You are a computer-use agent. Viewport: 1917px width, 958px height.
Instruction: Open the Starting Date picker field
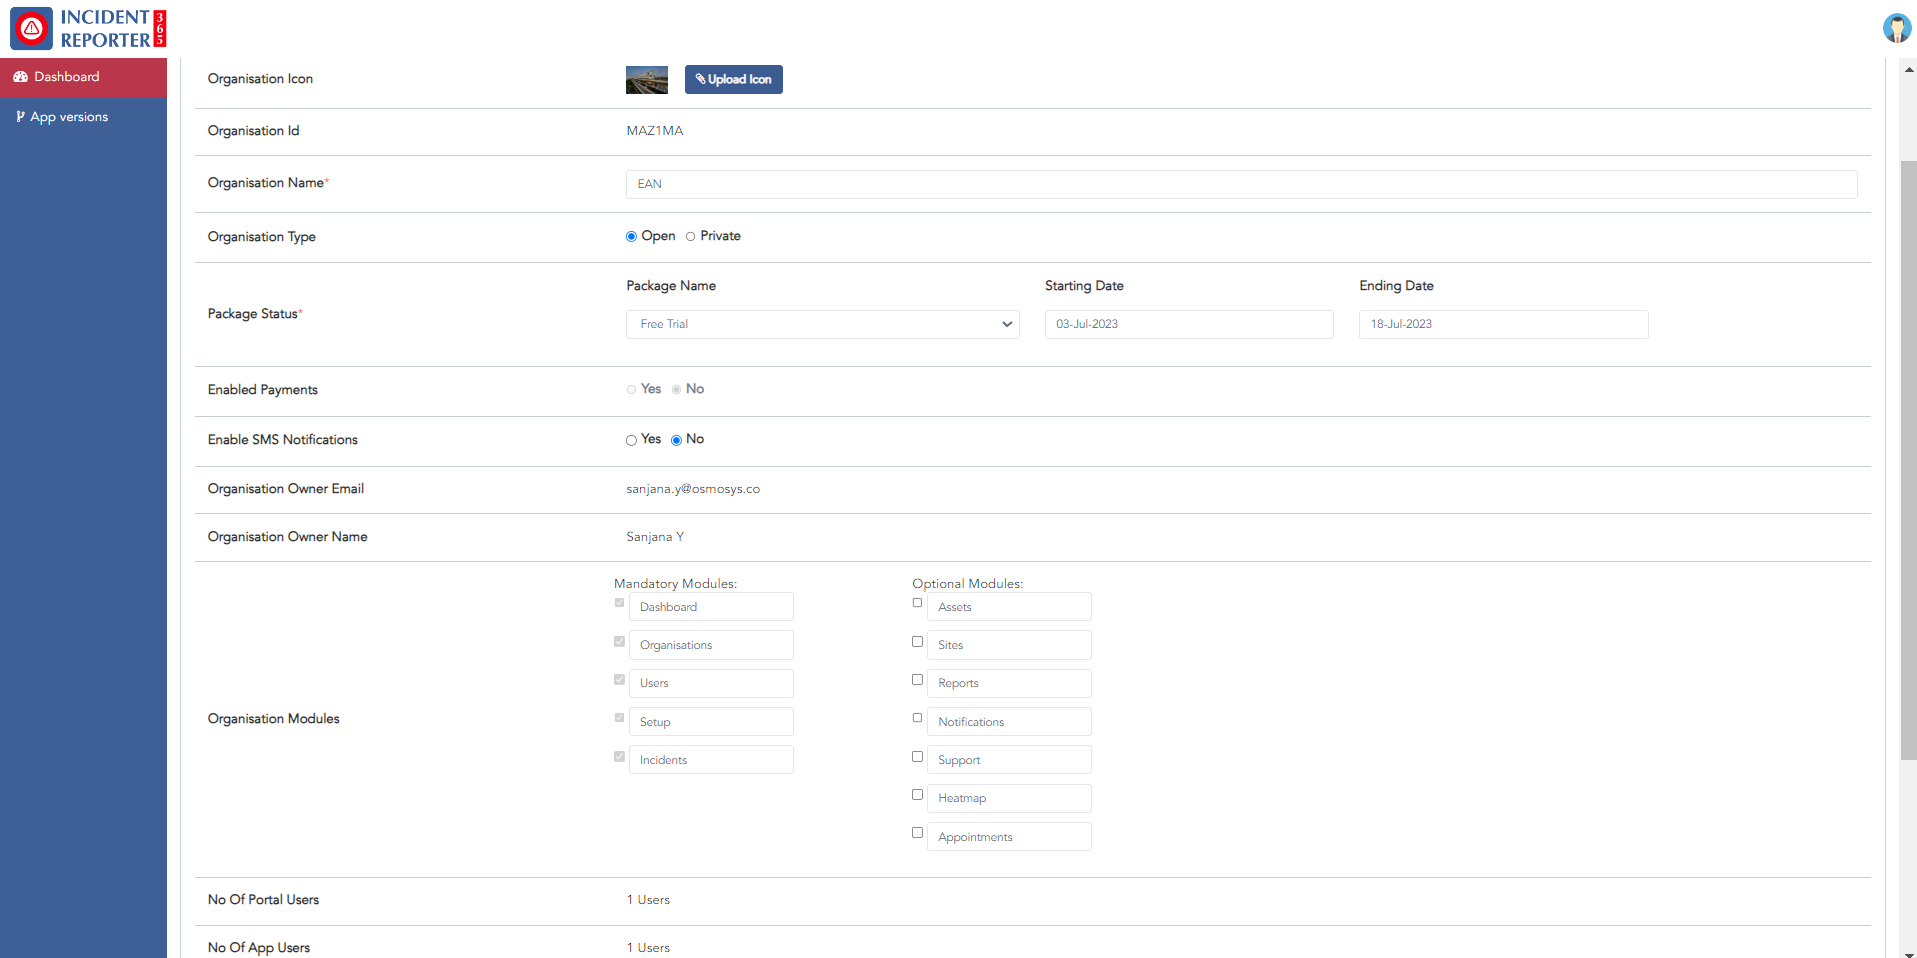1188,324
